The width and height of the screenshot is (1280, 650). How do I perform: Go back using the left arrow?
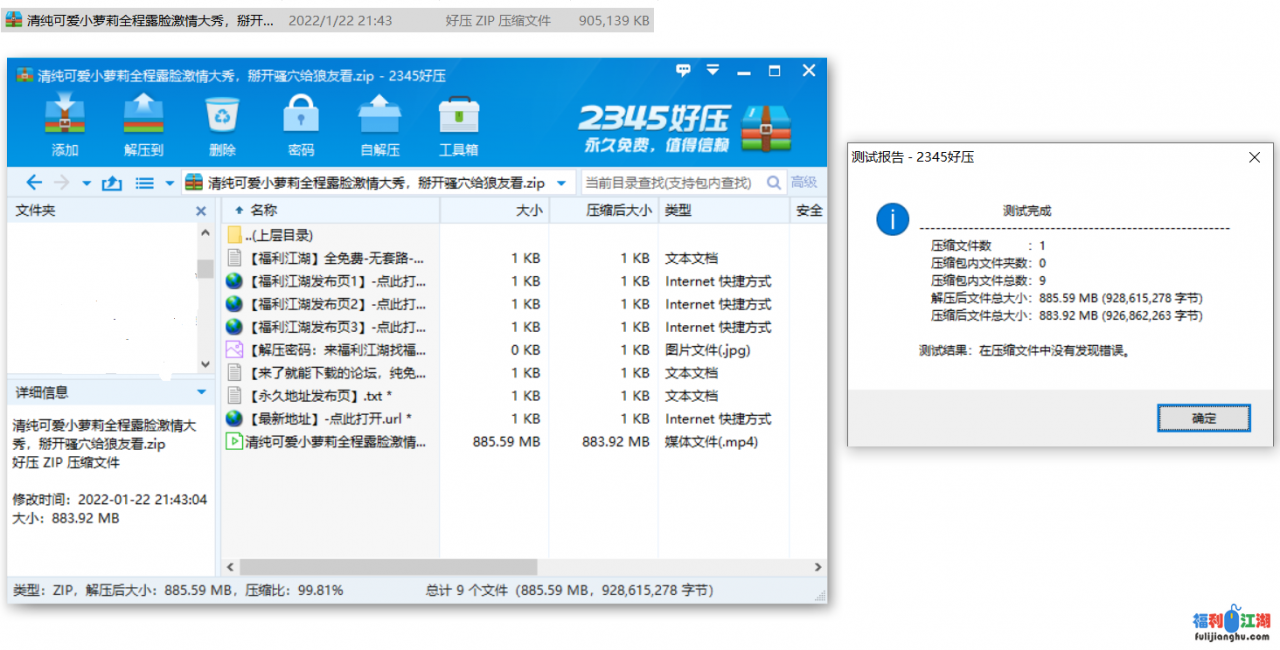coord(34,183)
